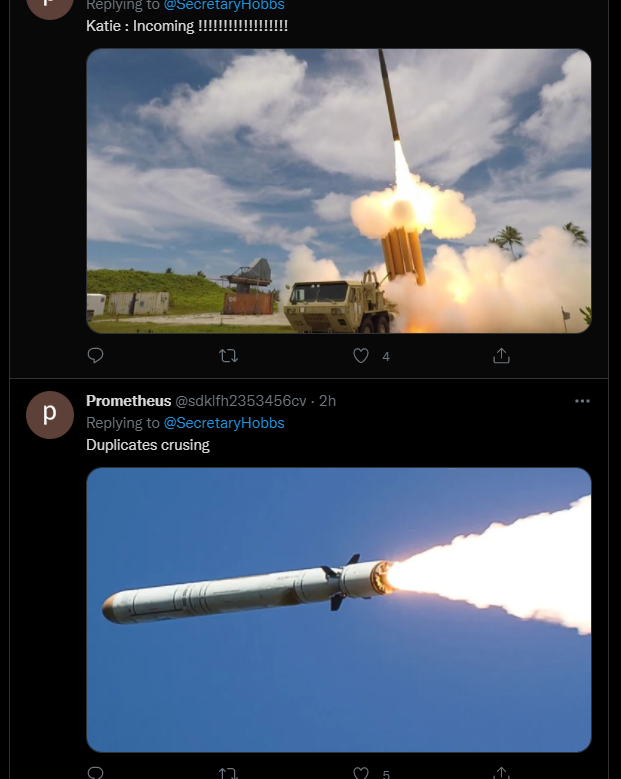
Task: View the missile launcher truck image
Action: click(339, 191)
